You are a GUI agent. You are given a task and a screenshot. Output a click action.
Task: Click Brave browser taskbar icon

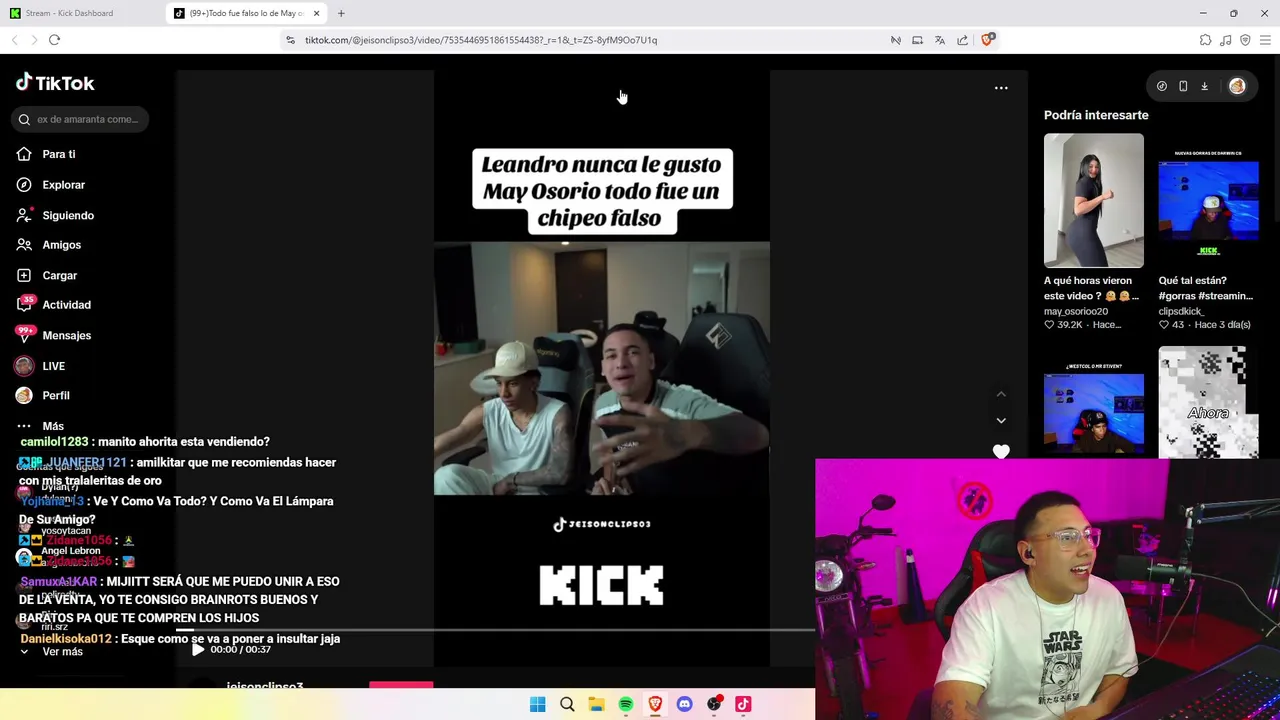tap(655, 705)
